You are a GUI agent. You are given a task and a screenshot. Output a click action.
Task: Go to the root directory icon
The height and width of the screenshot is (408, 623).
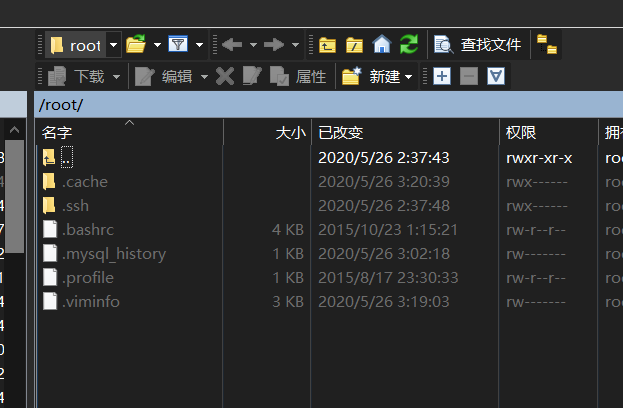pos(354,45)
